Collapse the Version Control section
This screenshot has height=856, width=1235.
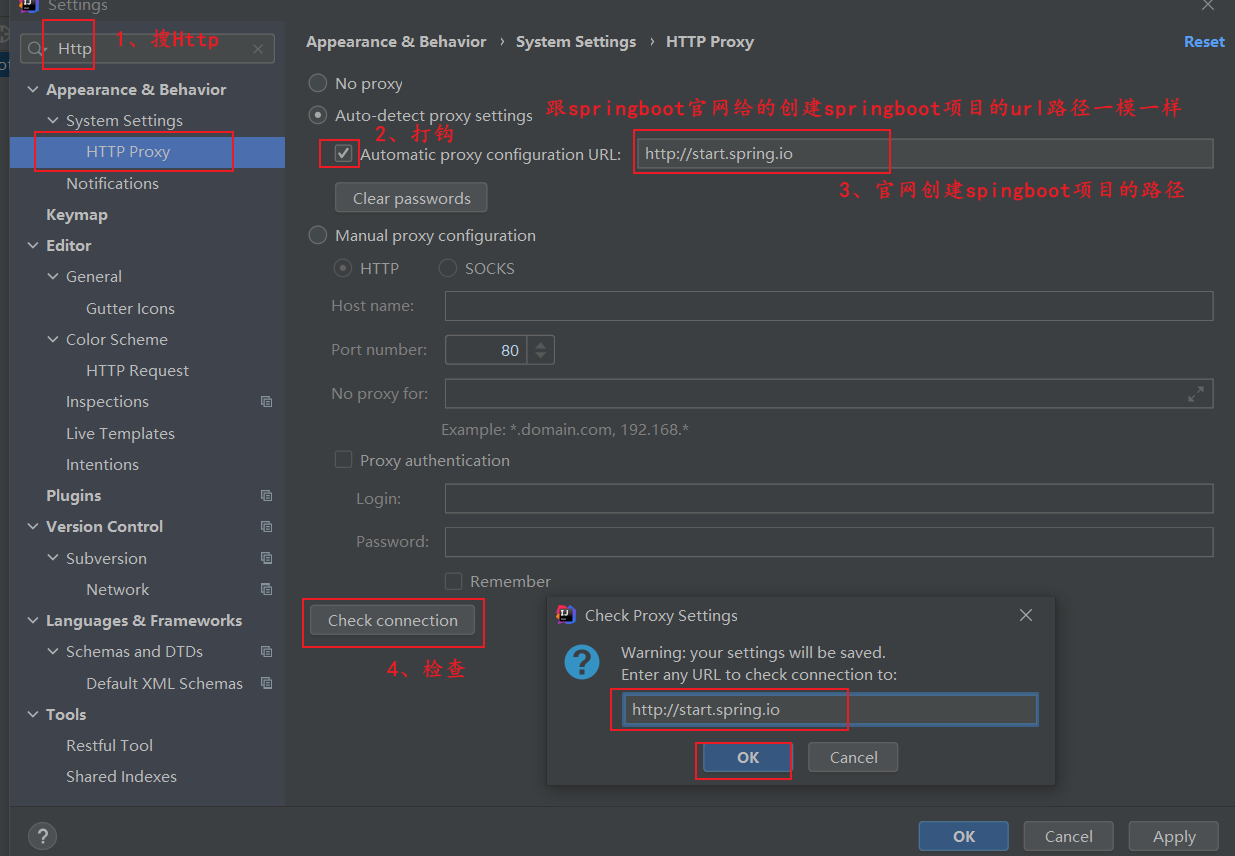coord(33,527)
